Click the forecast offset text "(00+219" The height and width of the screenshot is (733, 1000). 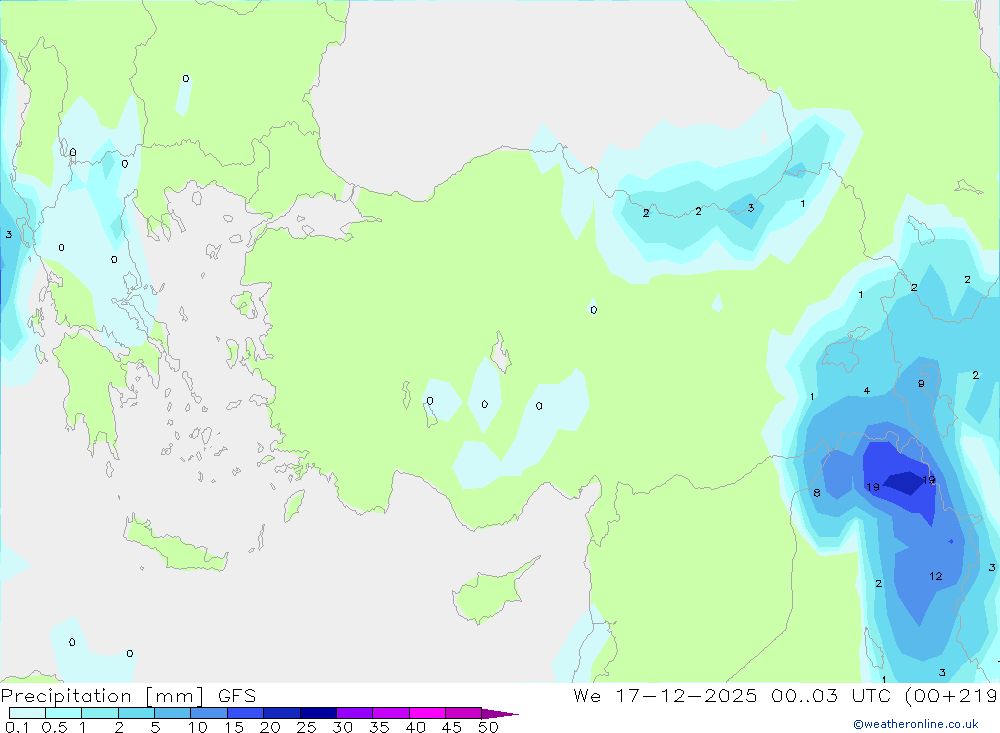pyautogui.click(x=951, y=695)
